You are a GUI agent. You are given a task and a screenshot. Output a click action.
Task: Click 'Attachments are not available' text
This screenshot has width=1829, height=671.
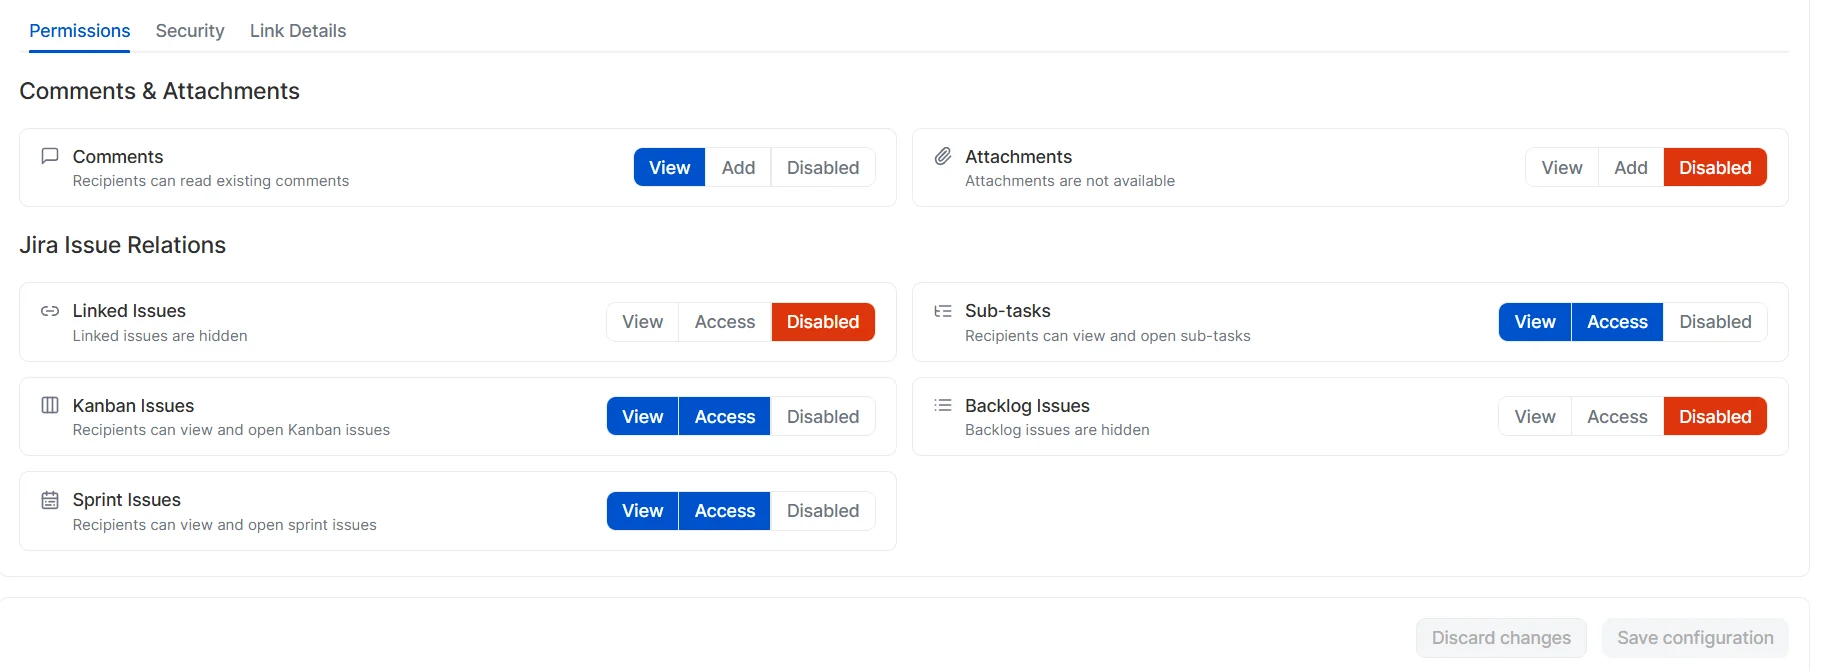[x=1070, y=181]
